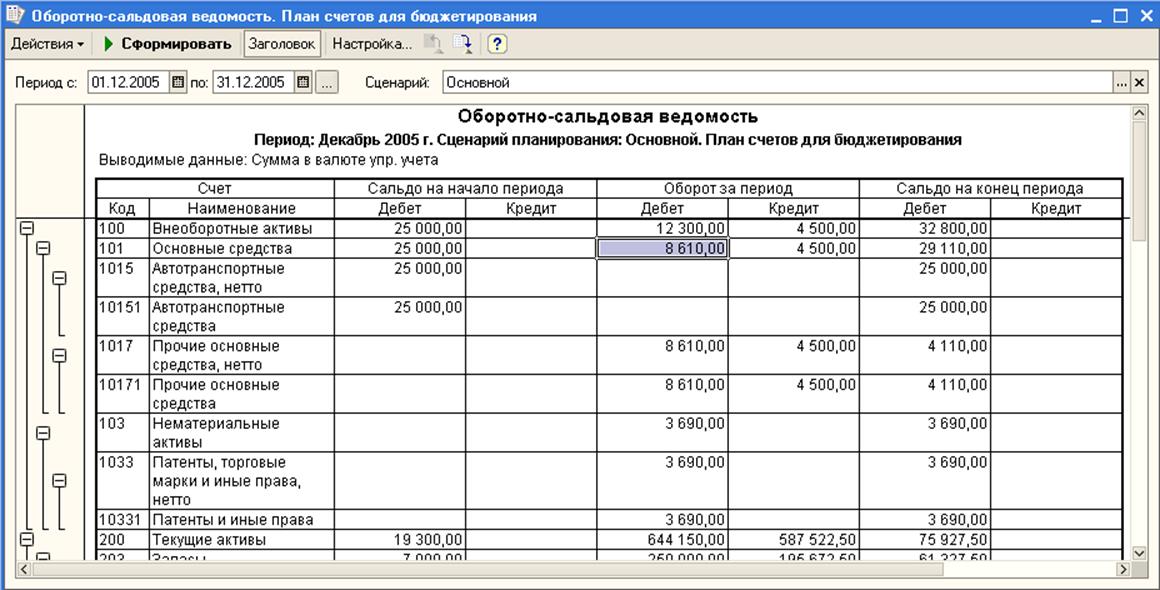The width and height of the screenshot is (1160, 590).
Task: Toggle the Заголовок header button
Action: pyautogui.click(x=282, y=44)
